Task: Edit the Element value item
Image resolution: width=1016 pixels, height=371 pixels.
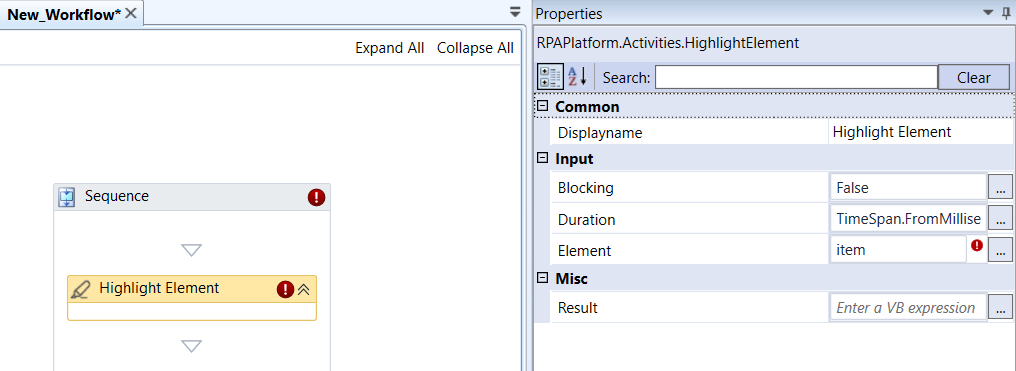Action: tap(898, 249)
